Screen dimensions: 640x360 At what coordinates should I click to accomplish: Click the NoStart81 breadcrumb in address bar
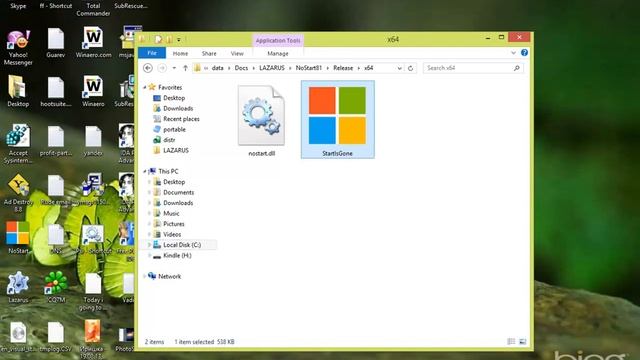tap(309, 68)
